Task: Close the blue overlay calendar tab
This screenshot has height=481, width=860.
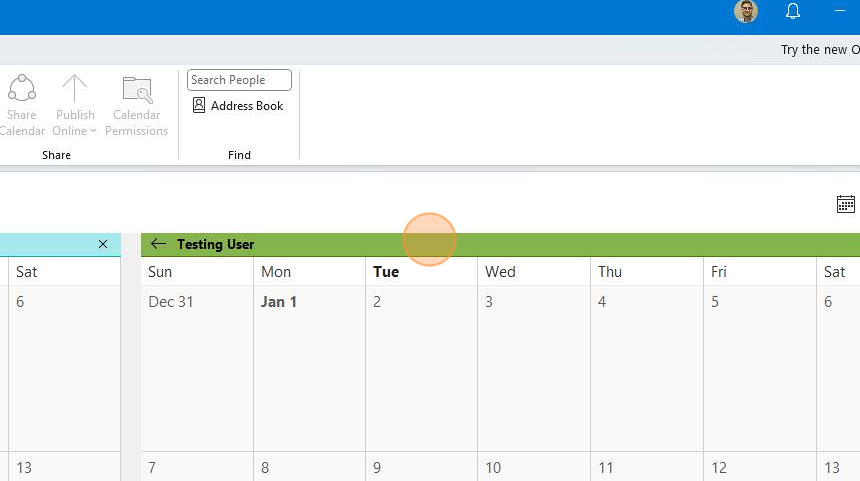Action: pyautogui.click(x=103, y=244)
